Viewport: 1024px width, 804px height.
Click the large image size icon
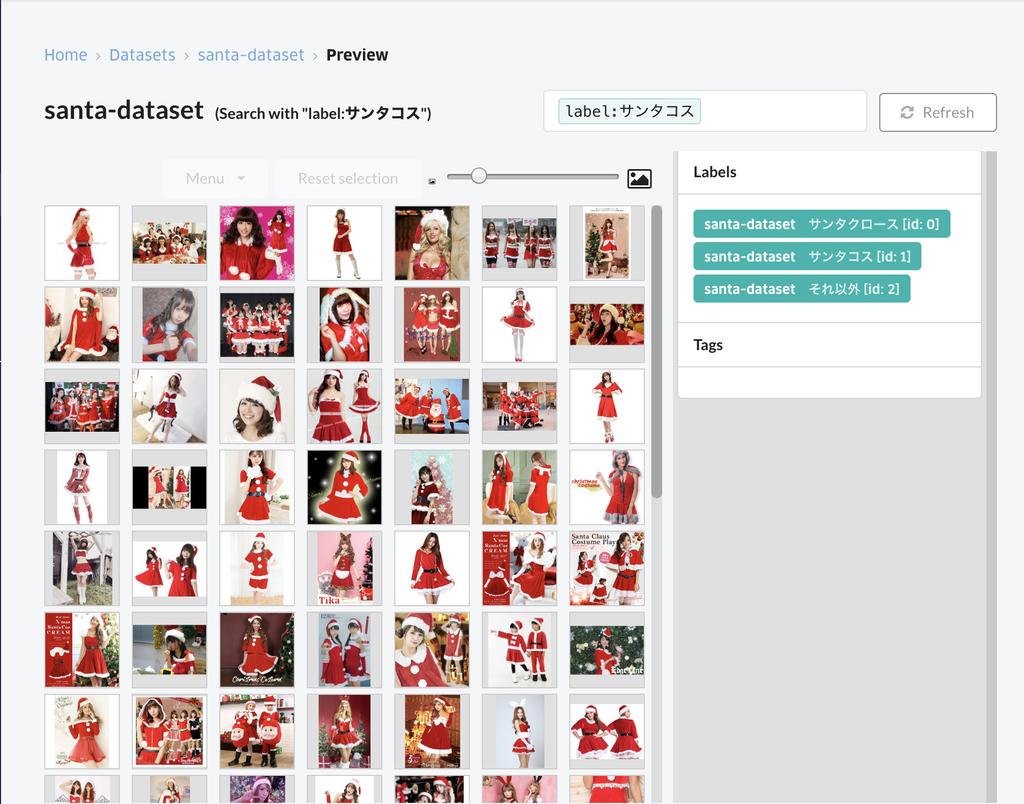point(639,178)
